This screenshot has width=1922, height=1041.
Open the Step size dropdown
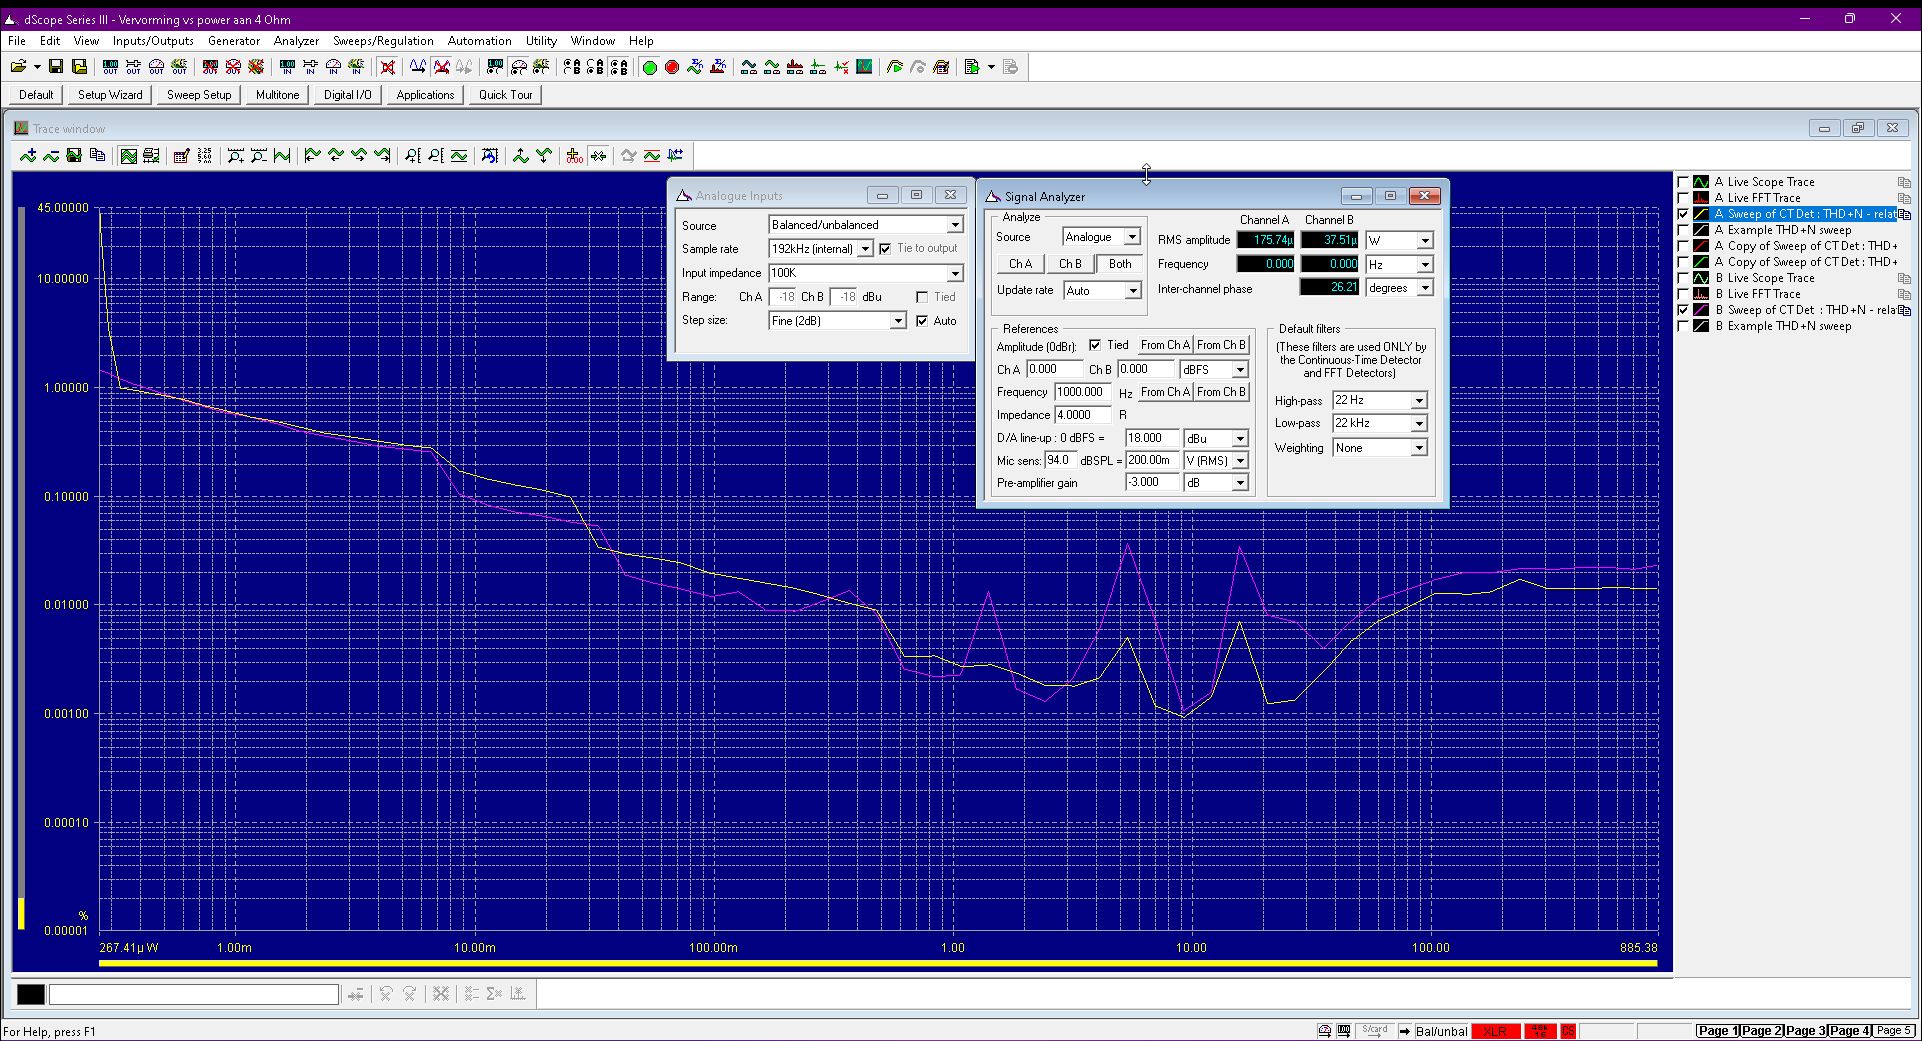point(898,321)
